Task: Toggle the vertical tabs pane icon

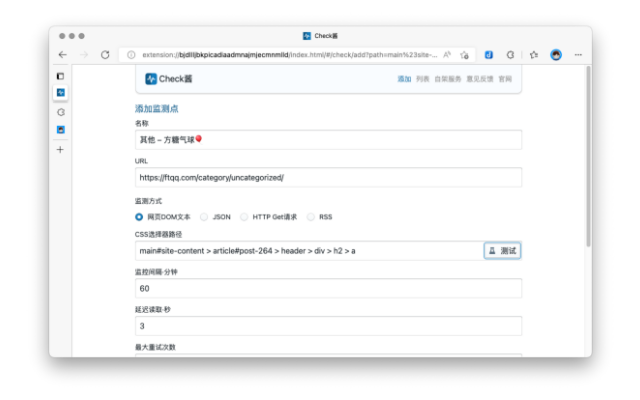Action: point(60,76)
